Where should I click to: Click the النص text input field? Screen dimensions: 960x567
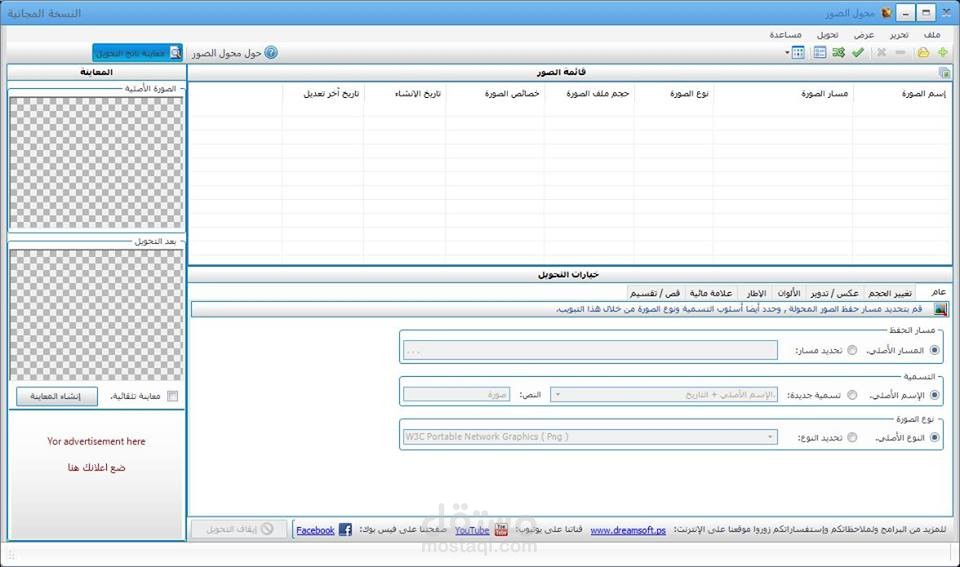click(456, 395)
